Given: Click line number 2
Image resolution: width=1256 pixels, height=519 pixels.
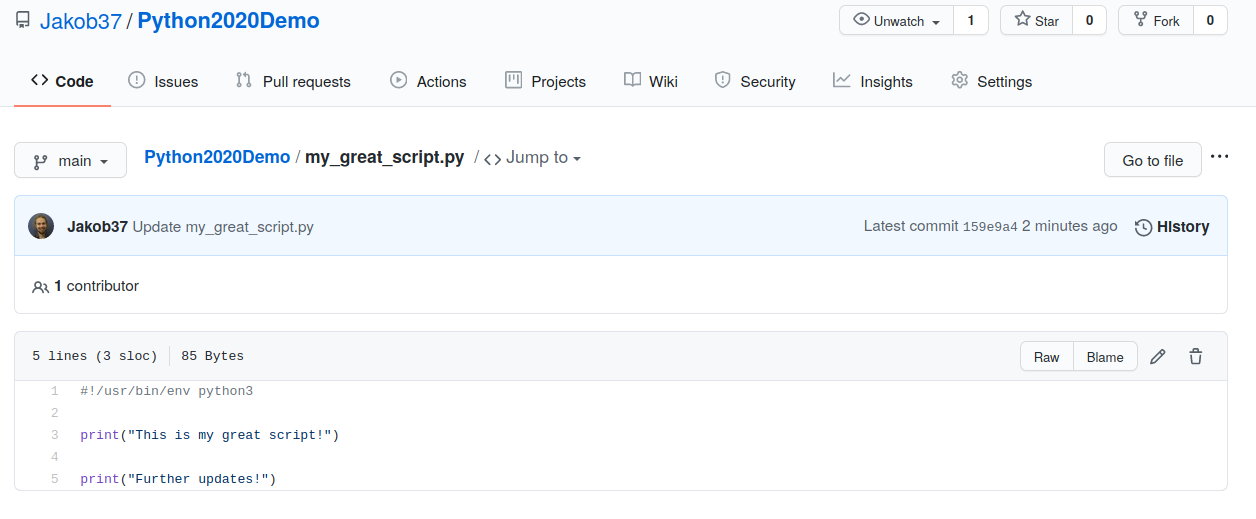Looking at the screenshot, I should (55, 413).
